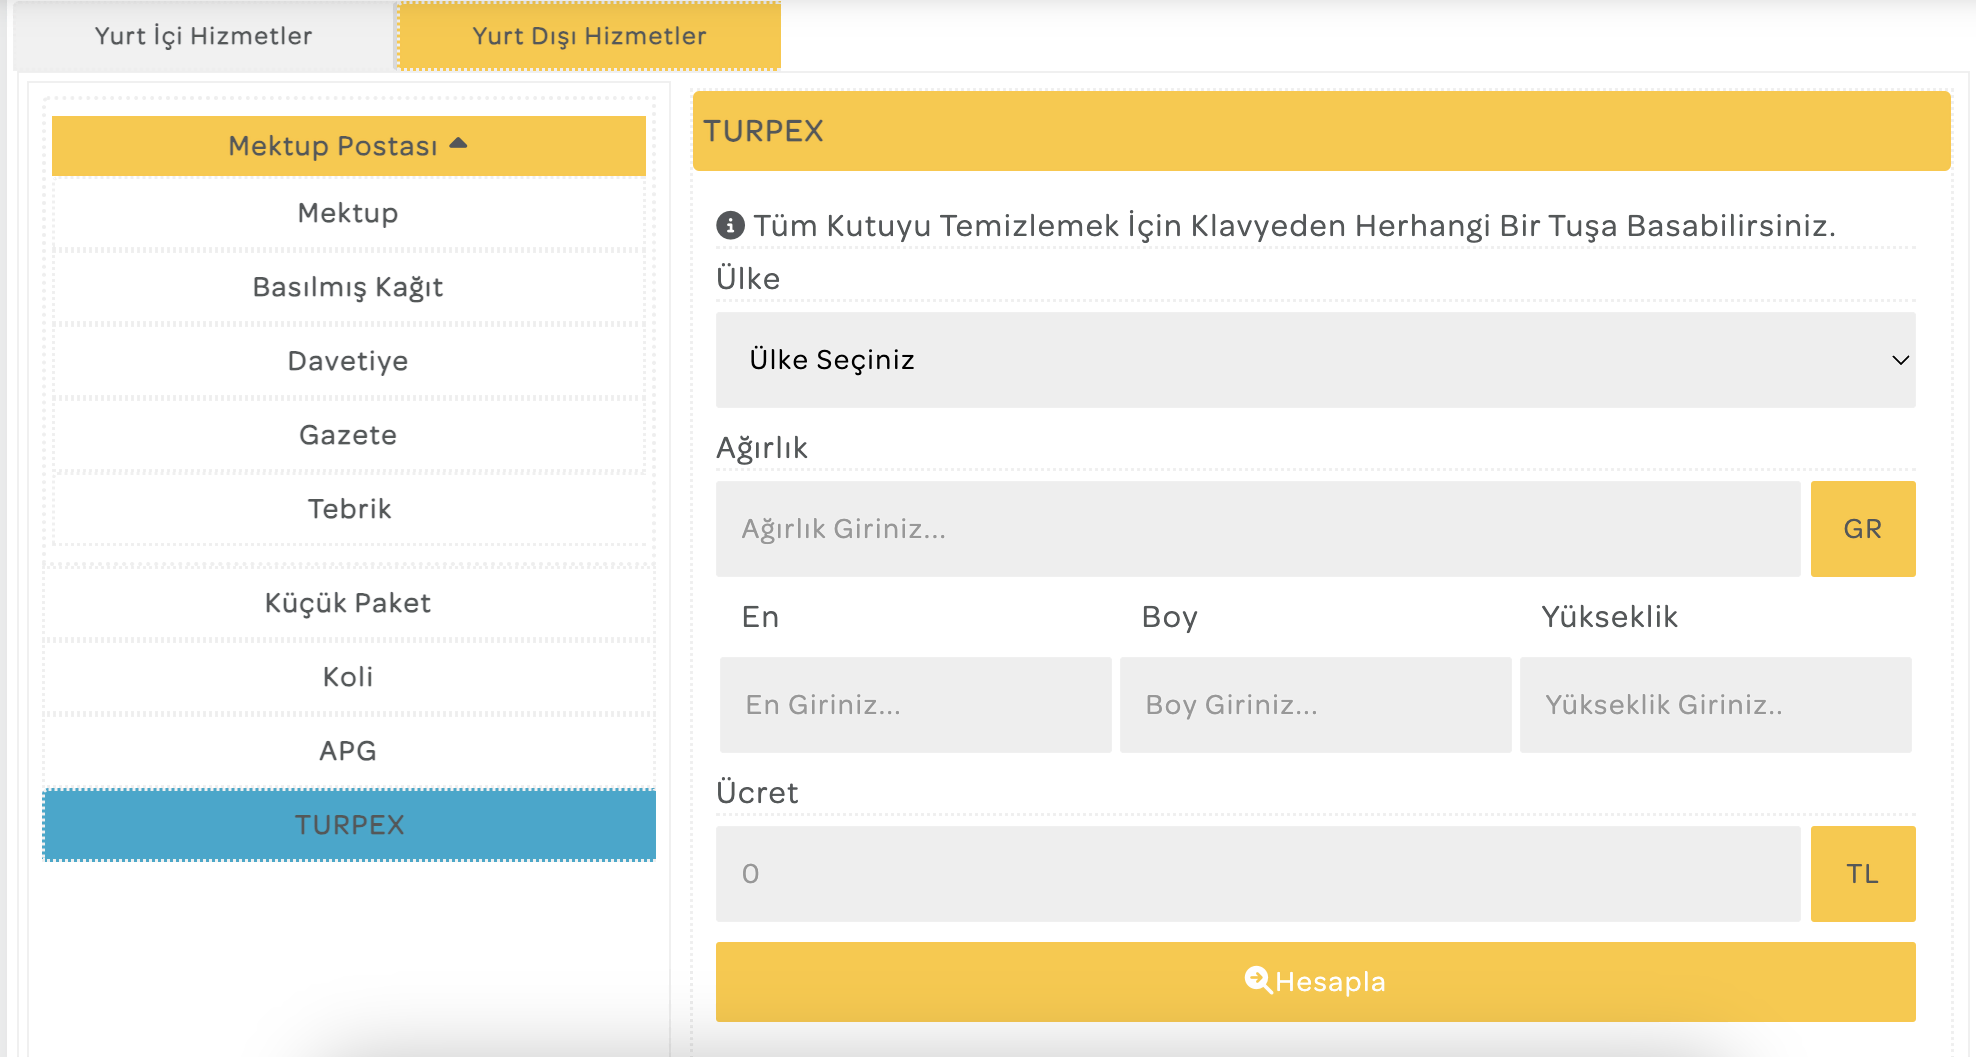1976x1057 pixels.
Task: Switch to Yurt İçi Hizmetler tab
Action: point(203,36)
